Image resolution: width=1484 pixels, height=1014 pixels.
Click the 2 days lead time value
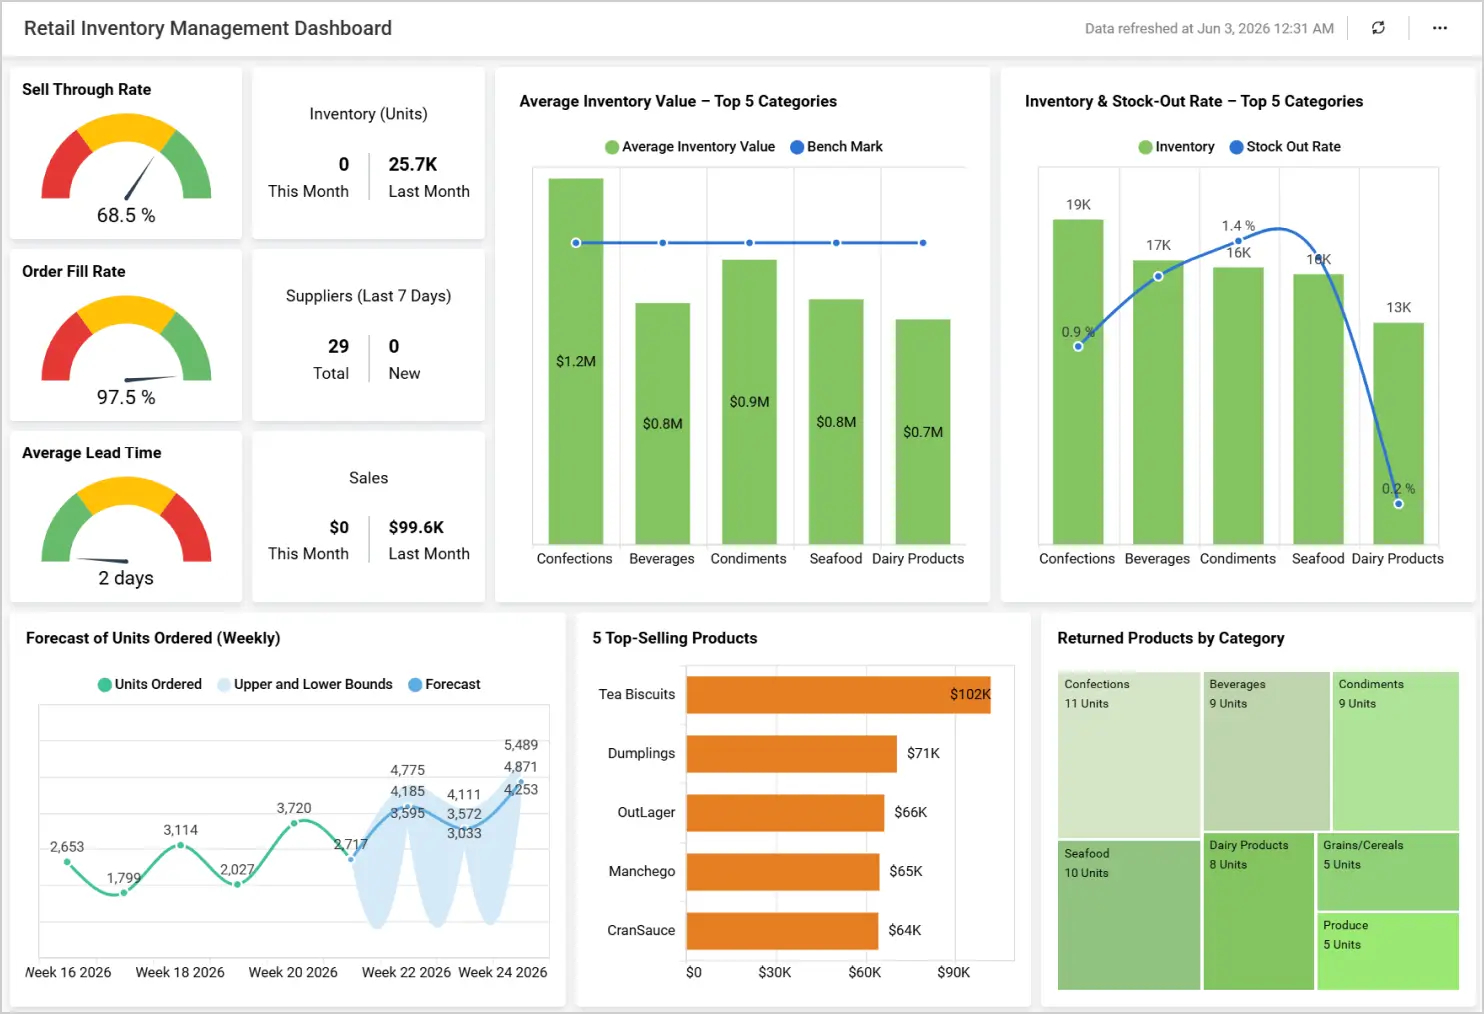[x=126, y=579]
